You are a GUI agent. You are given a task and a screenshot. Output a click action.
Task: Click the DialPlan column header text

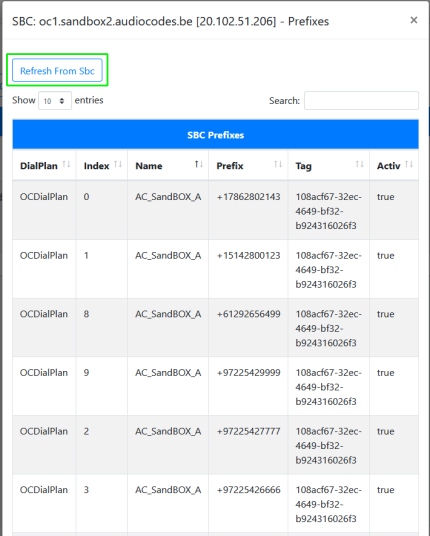(x=39, y=166)
